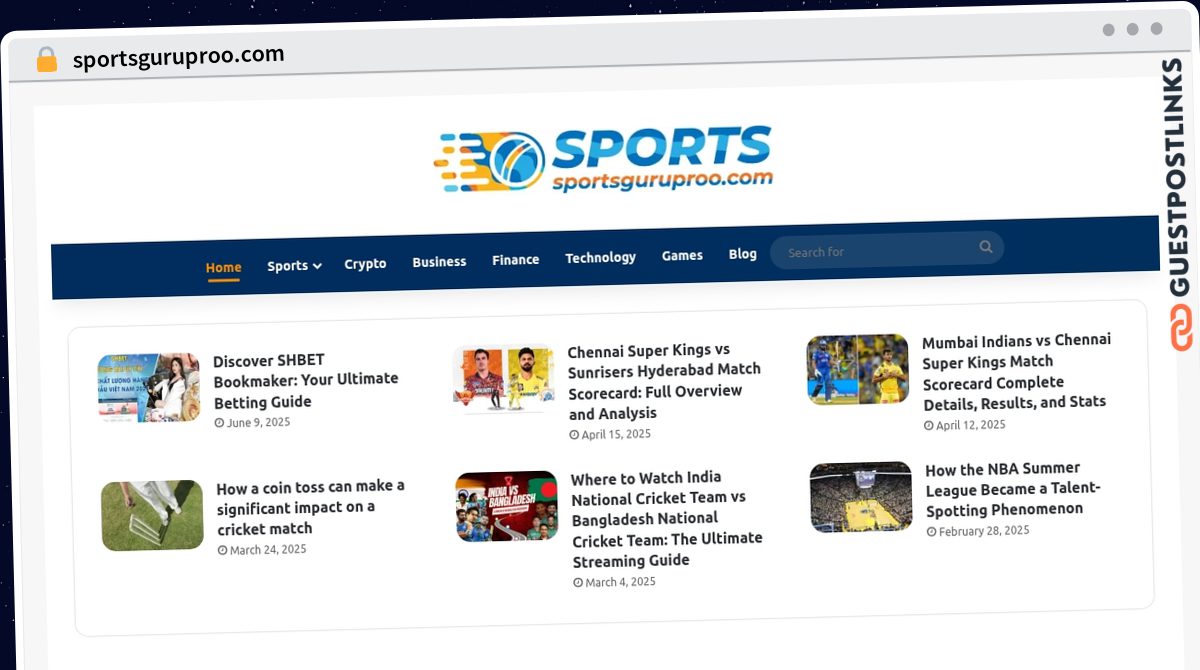Screen dimensions: 1200x670
Task: Open the Blog menu item
Action: click(x=742, y=254)
